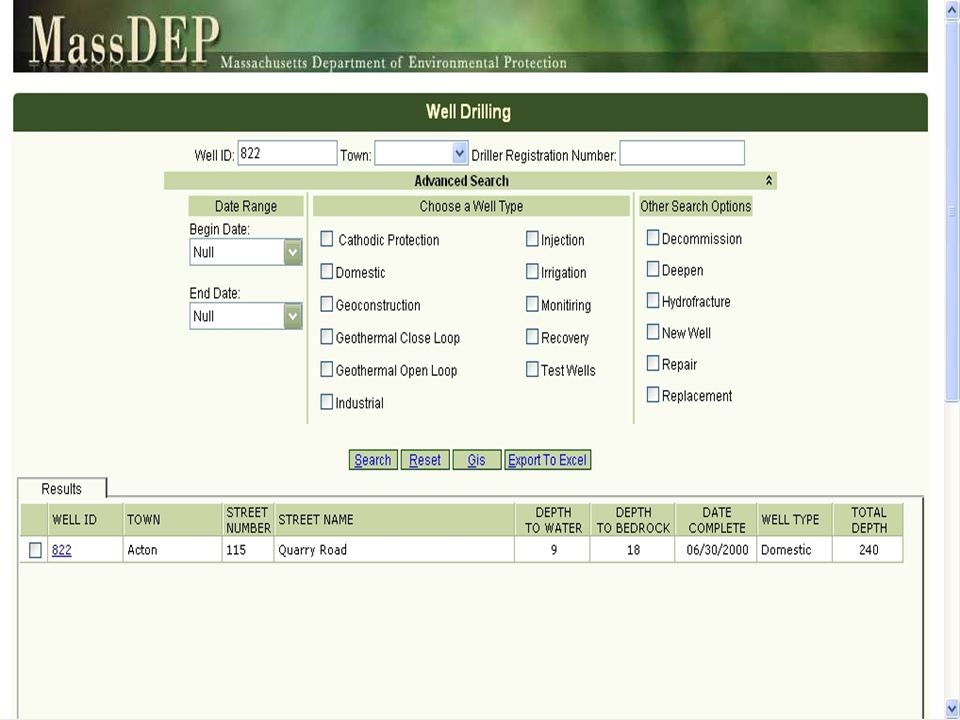
Task: Click the WELL ID column header
Action: (x=85, y=520)
